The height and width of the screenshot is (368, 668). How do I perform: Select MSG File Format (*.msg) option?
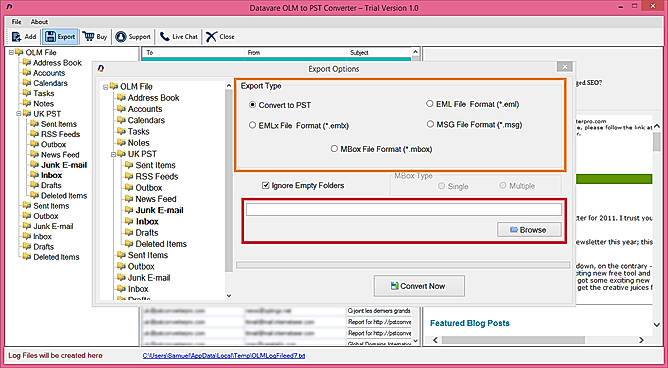coord(430,124)
